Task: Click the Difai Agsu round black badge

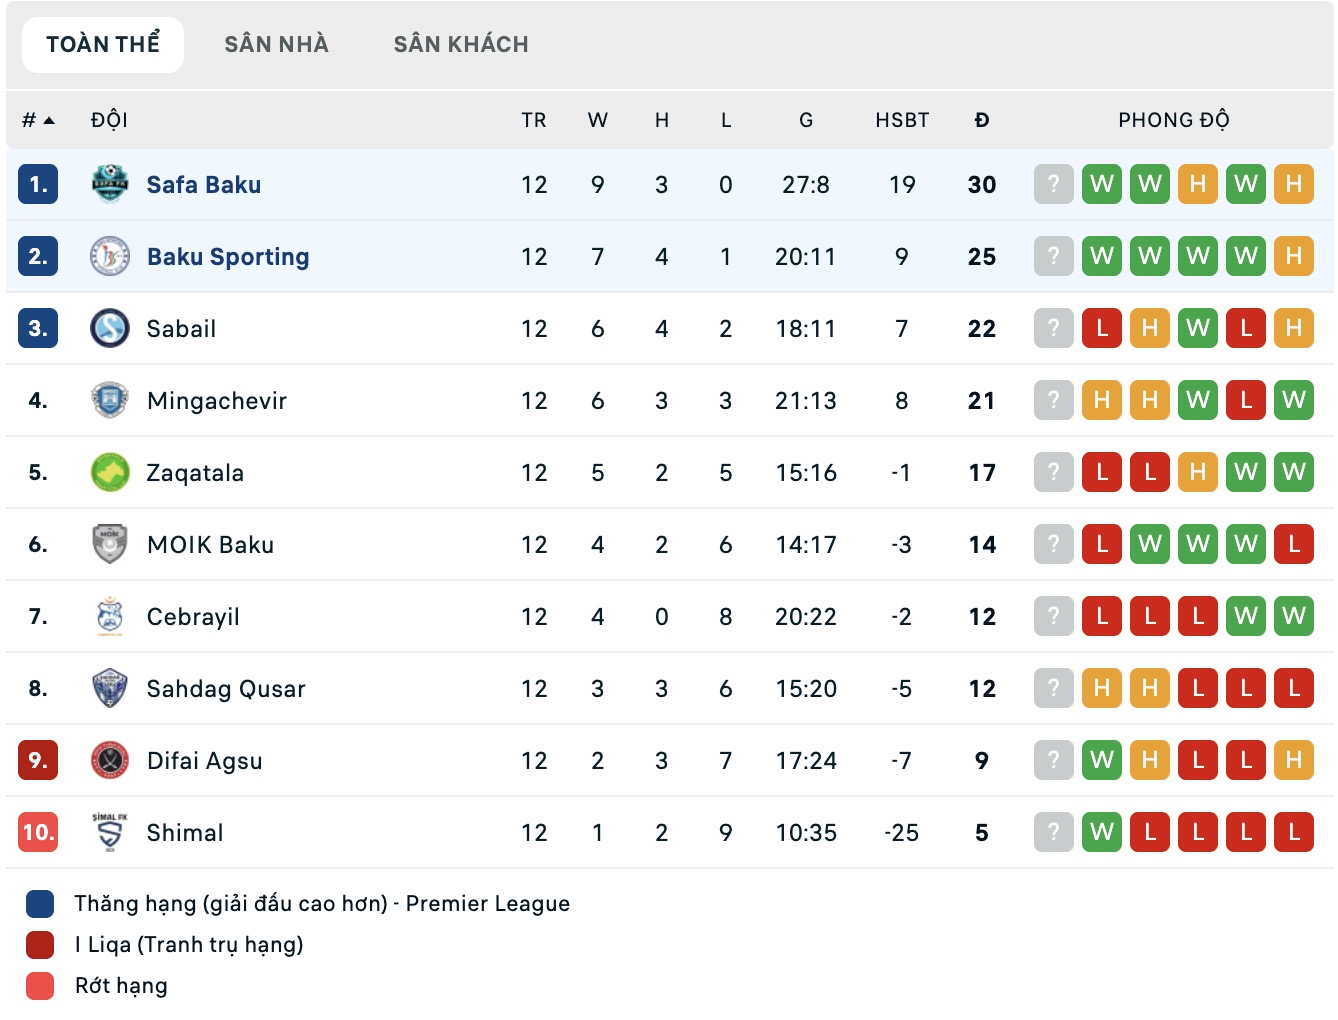Action: click(112, 760)
